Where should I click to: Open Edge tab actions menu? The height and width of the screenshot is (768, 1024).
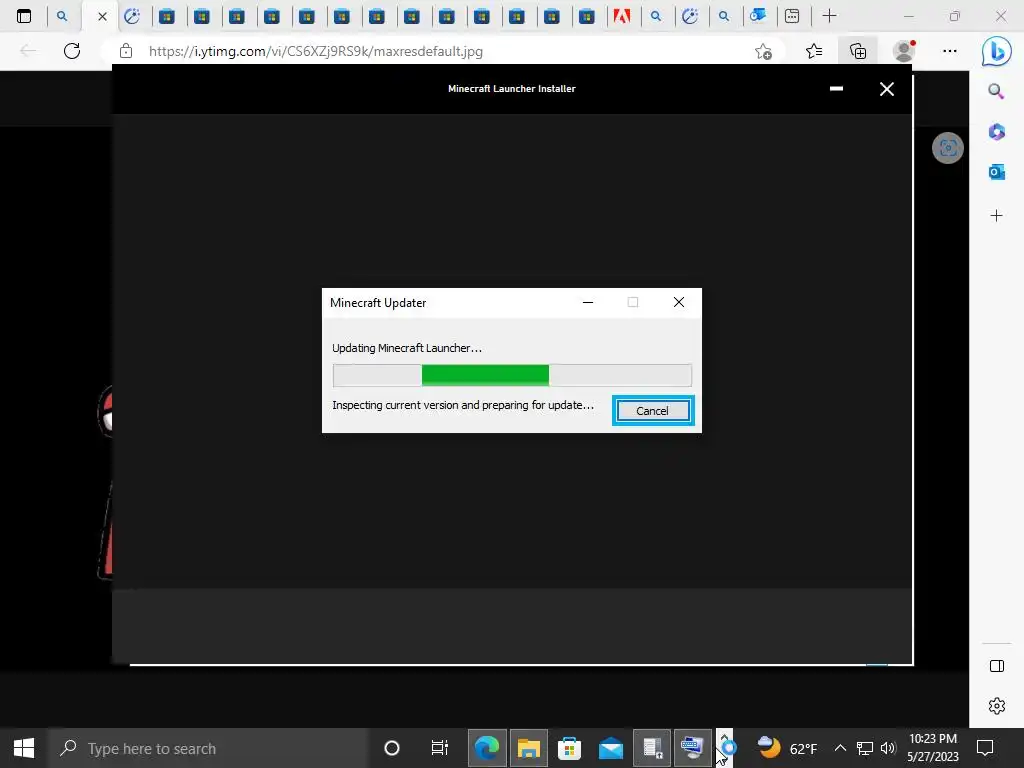24,16
